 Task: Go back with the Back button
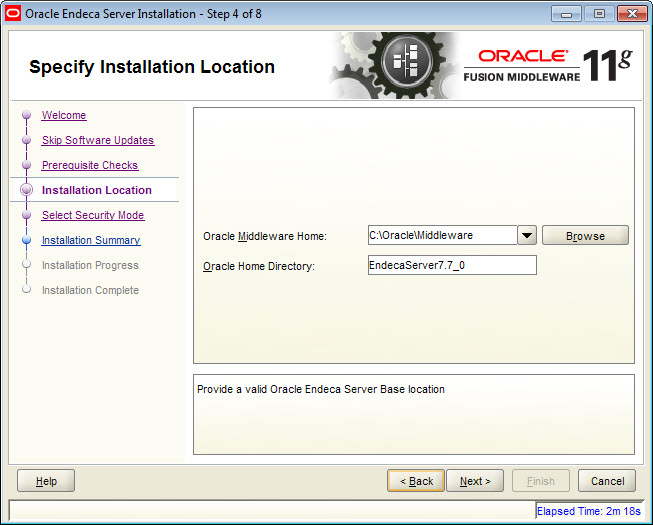pos(416,481)
